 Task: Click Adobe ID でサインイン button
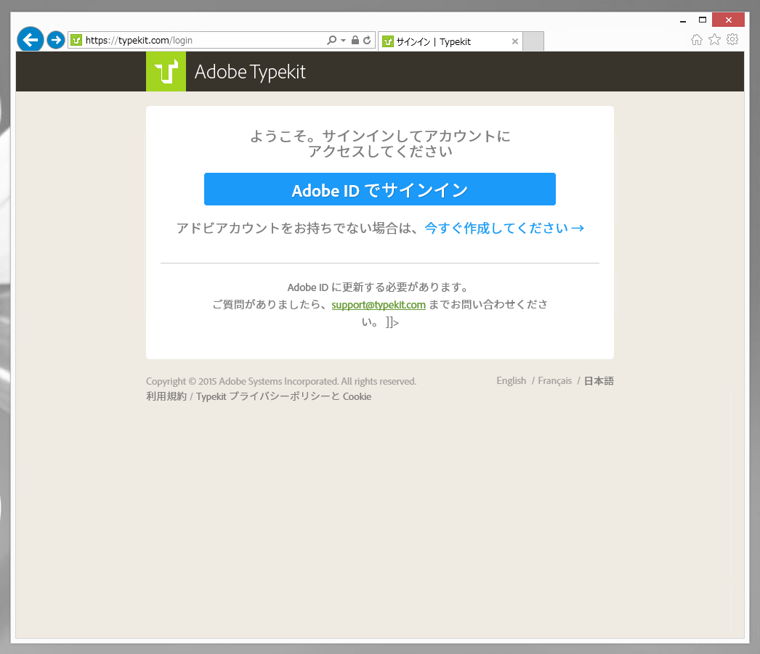[x=380, y=189]
